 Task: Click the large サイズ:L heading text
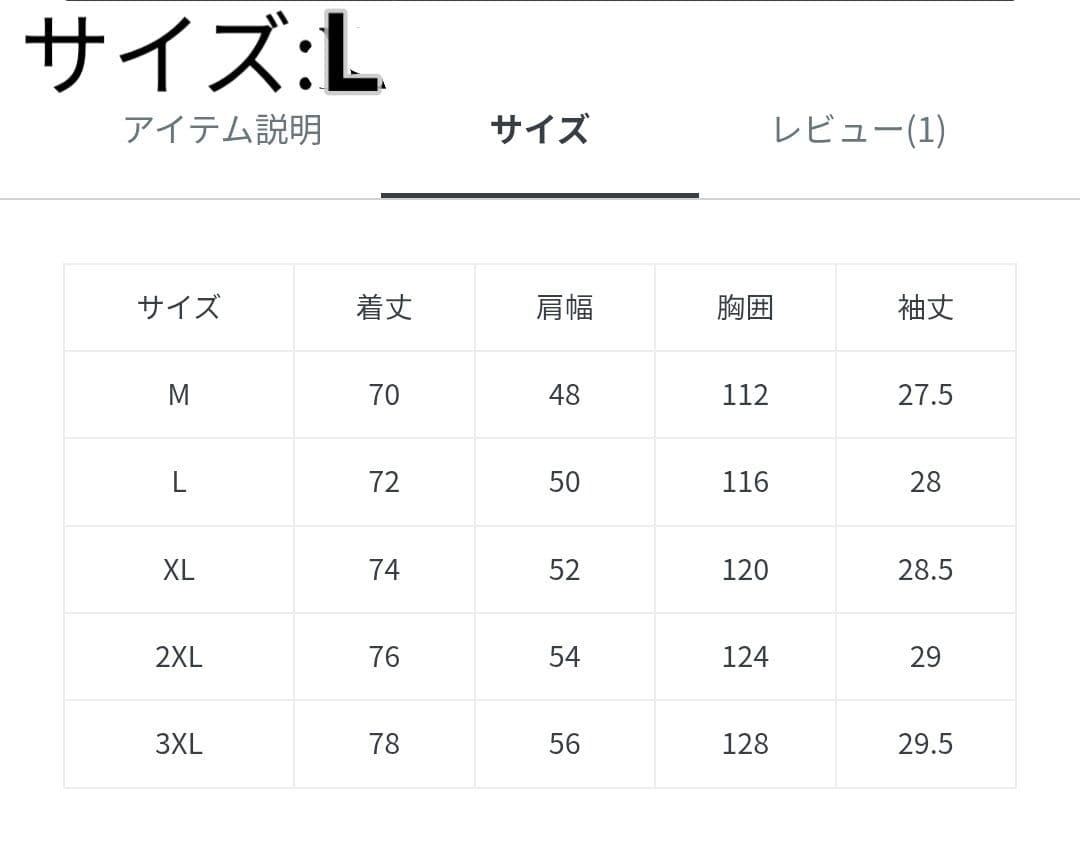[x=202, y=55]
